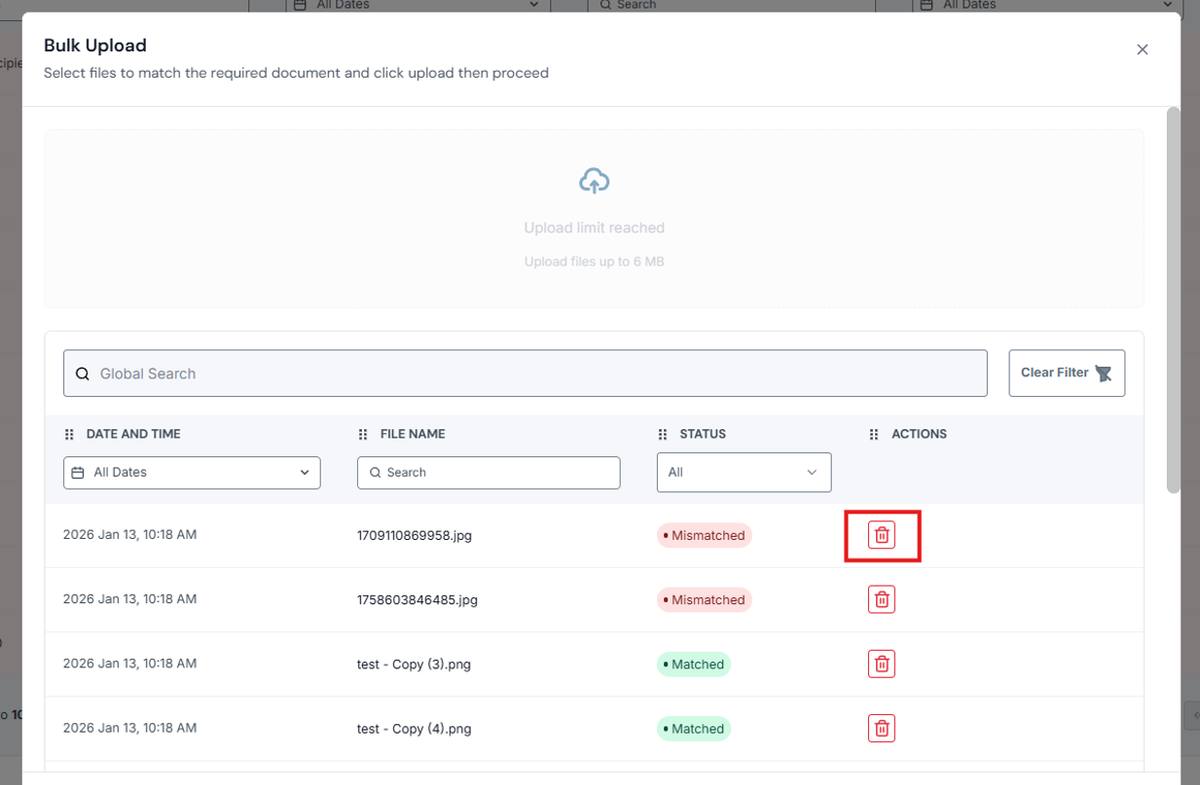1200x785 pixels.
Task: Click the date for 1709110869958.jpg row
Action: [130, 535]
